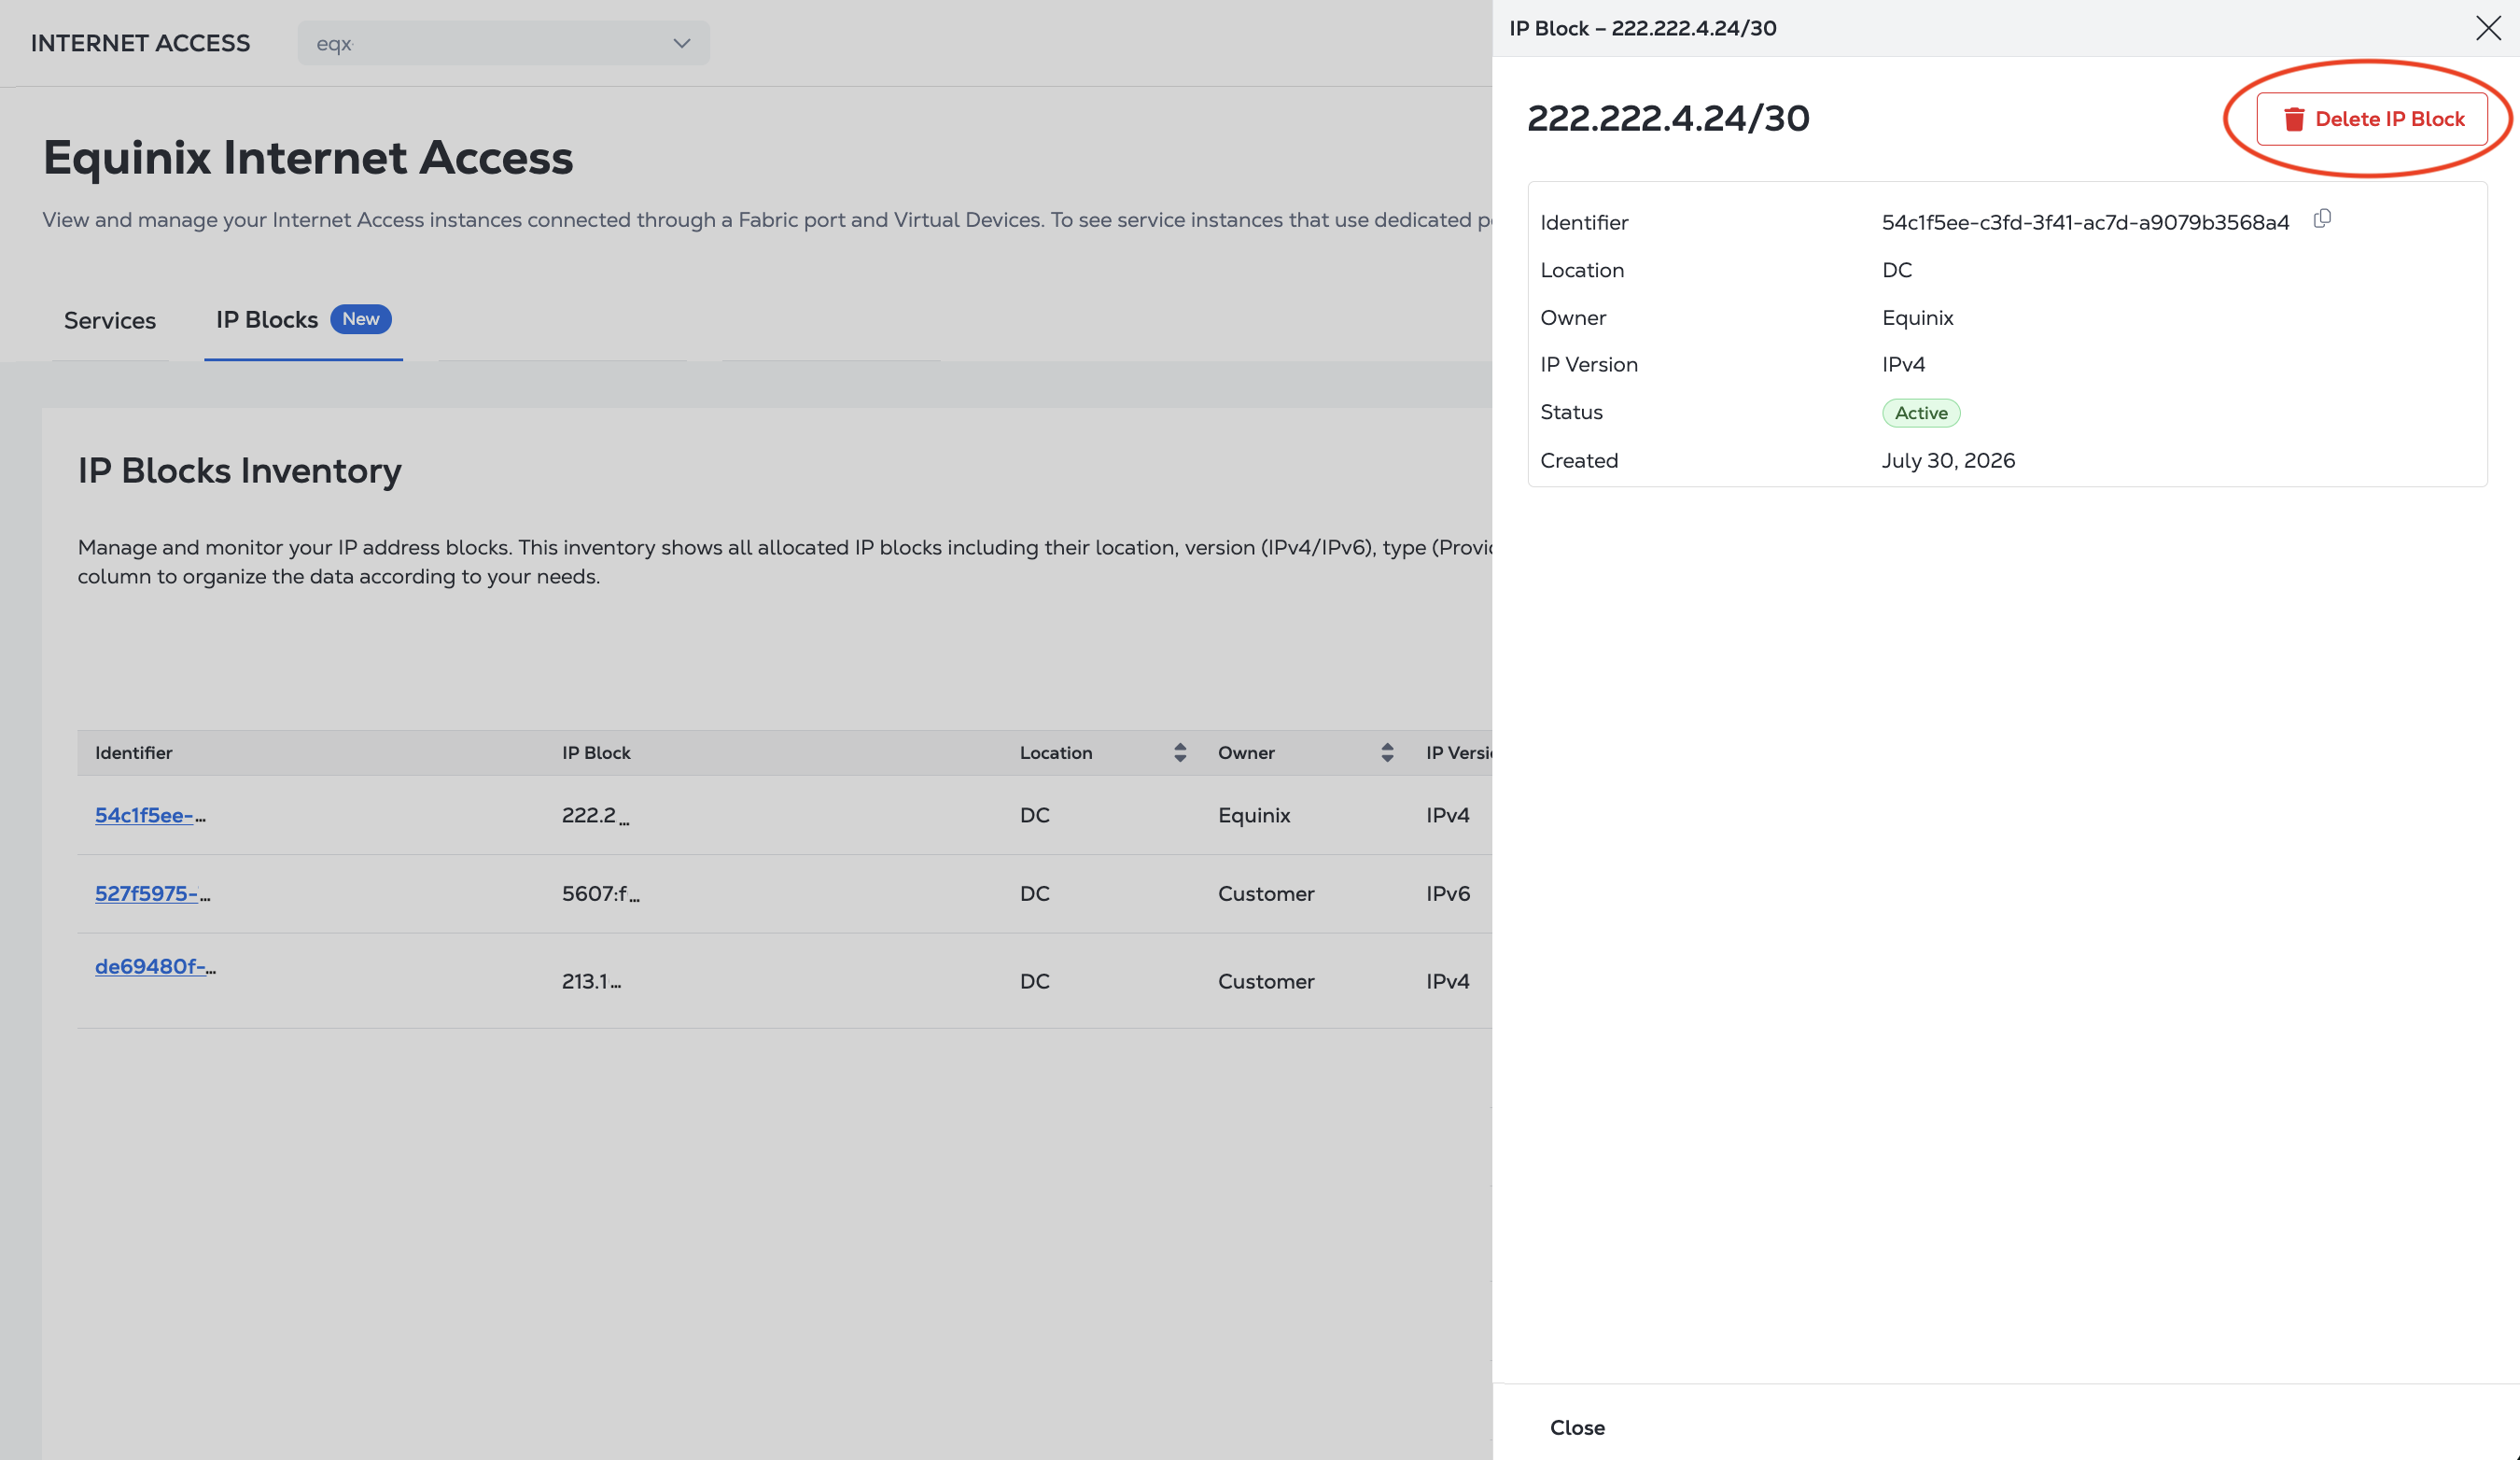2520x1460 pixels.
Task: Click the 222.222.4.24/30 heading
Action: pyautogui.click(x=1668, y=118)
